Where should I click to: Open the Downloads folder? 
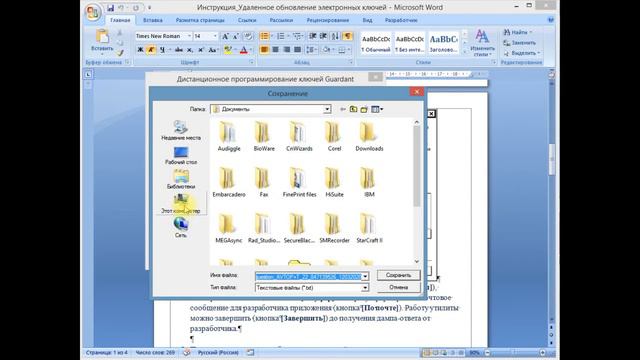pos(369,137)
